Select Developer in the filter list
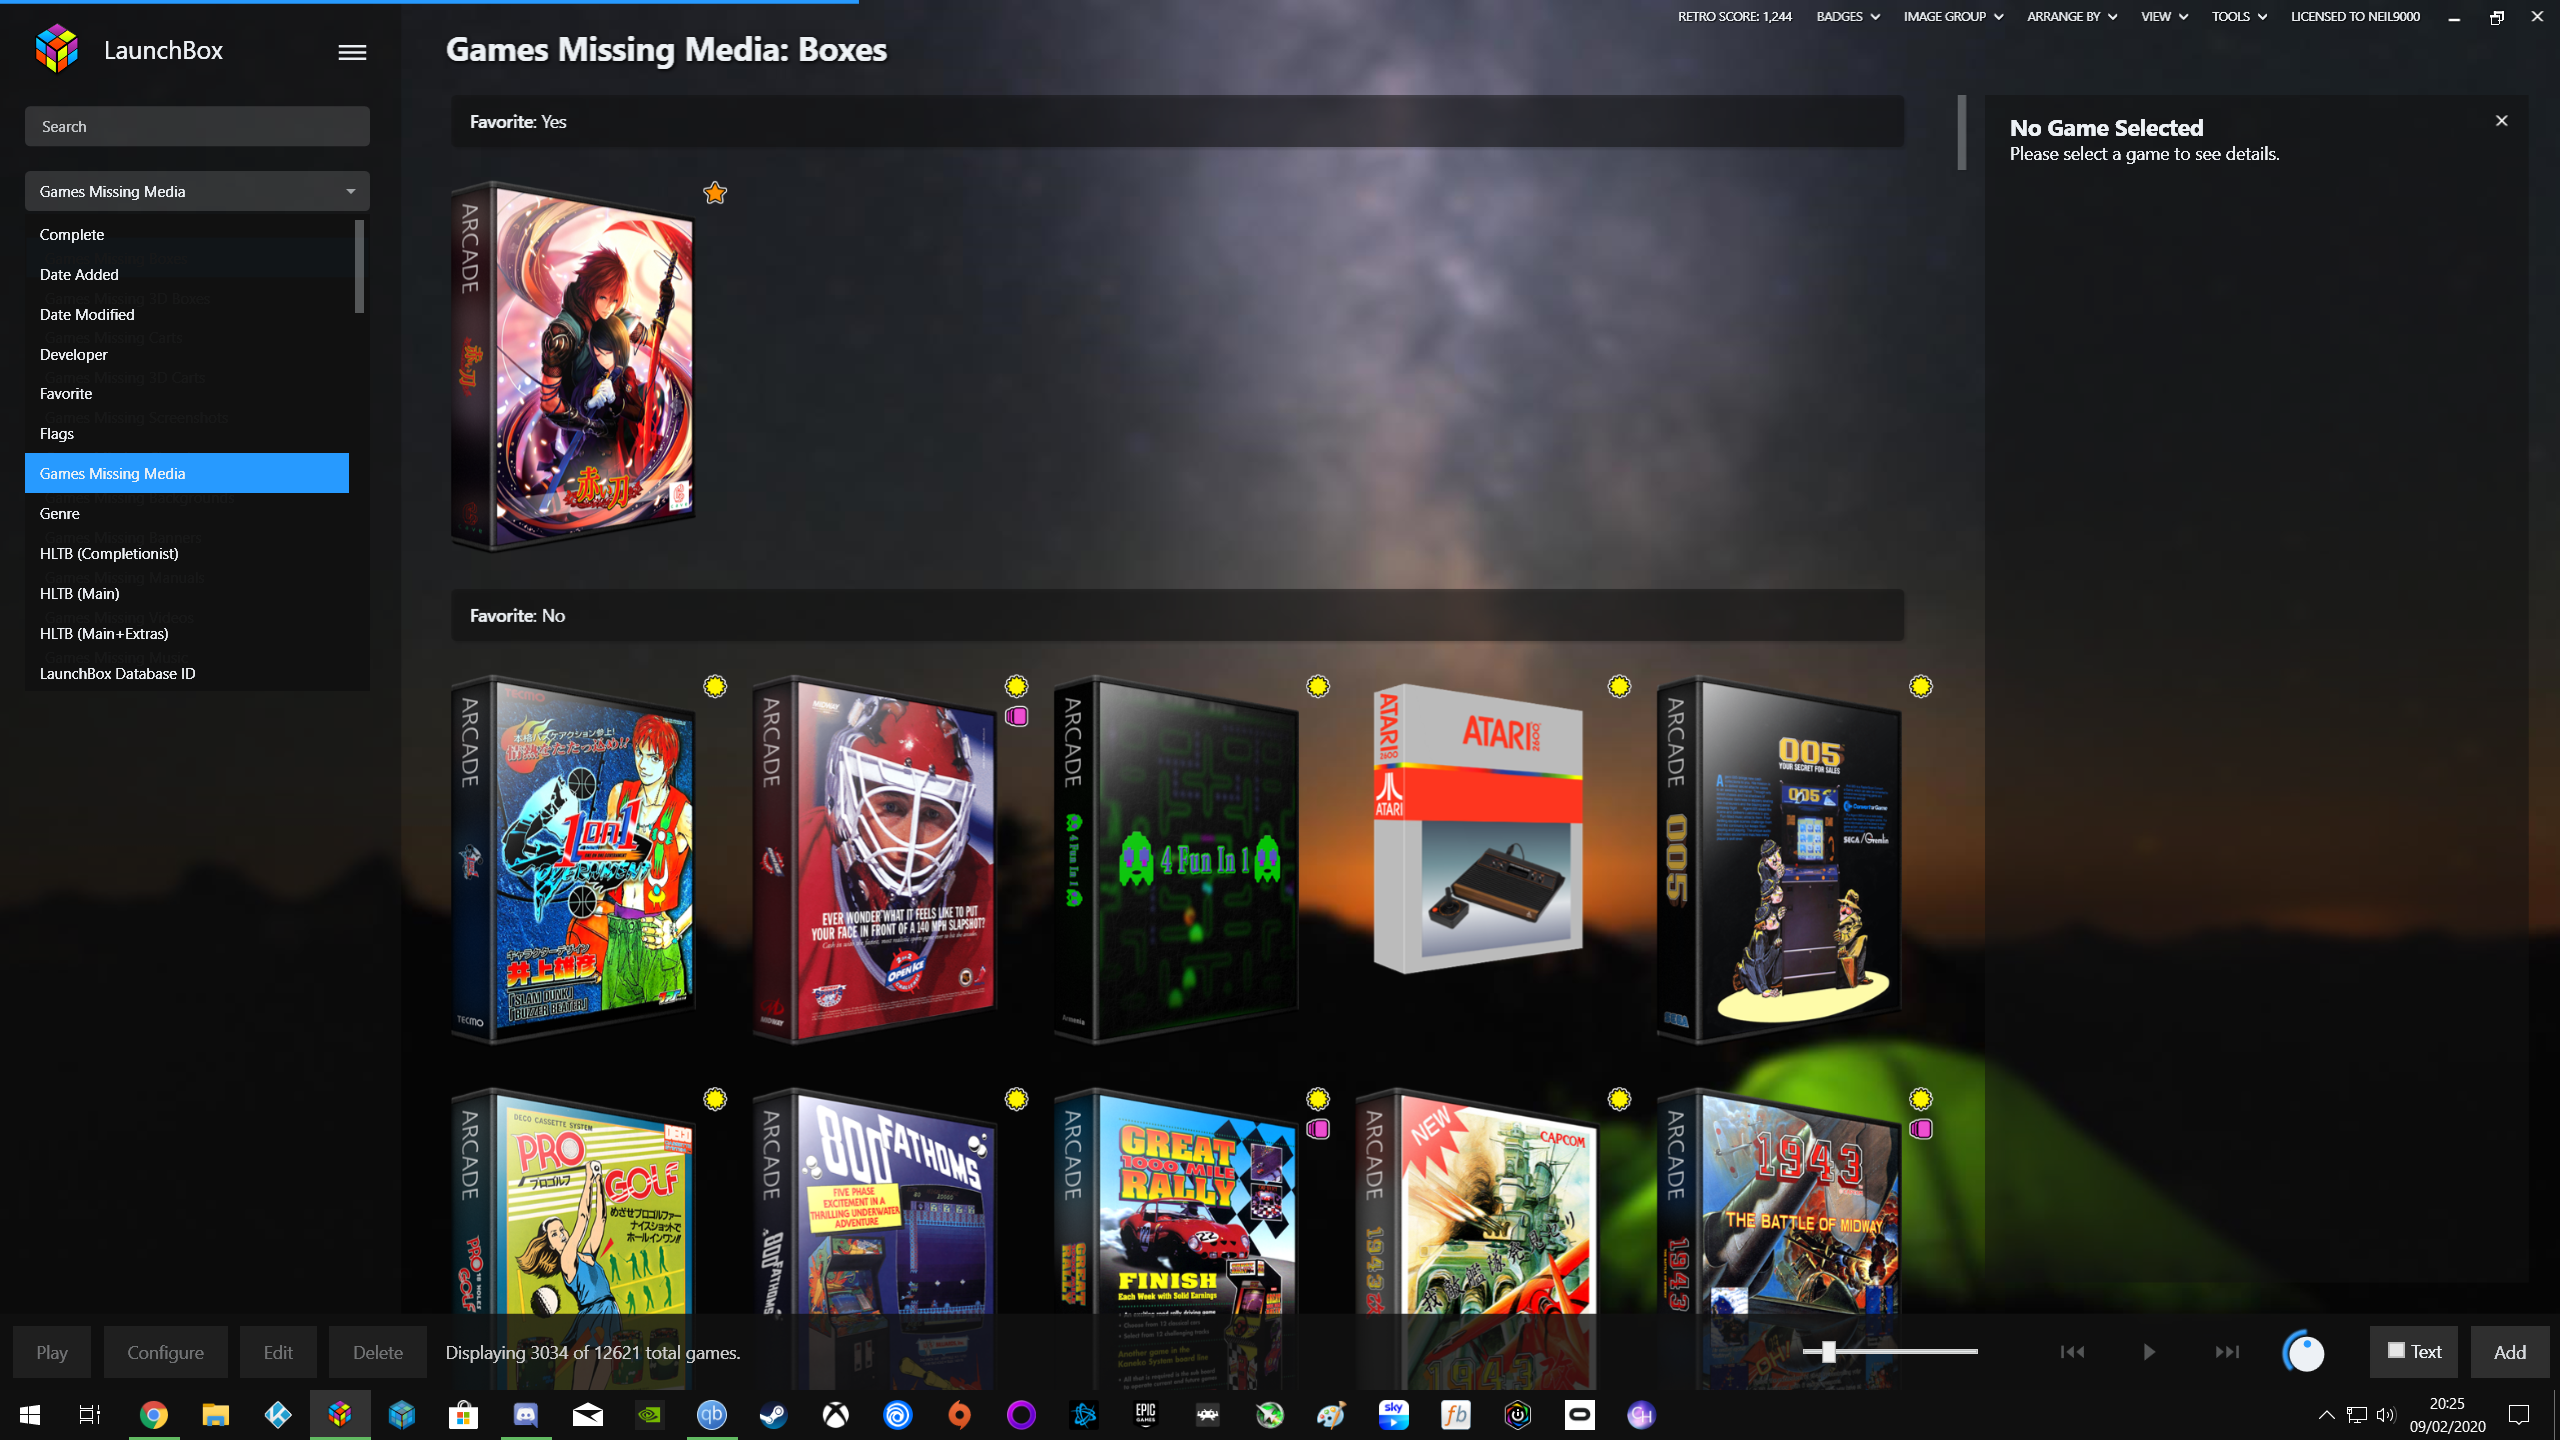The height and width of the screenshot is (1440, 2560). tap(187, 354)
